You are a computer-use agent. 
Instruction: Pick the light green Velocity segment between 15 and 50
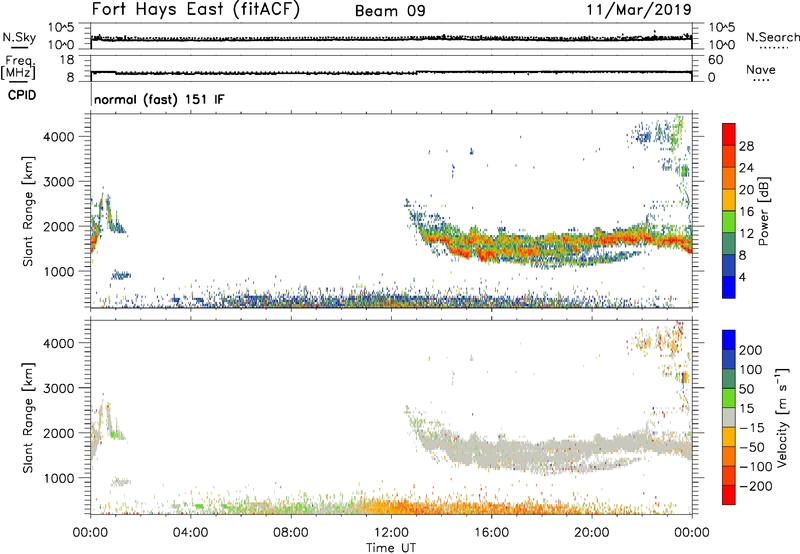[x=729, y=398]
